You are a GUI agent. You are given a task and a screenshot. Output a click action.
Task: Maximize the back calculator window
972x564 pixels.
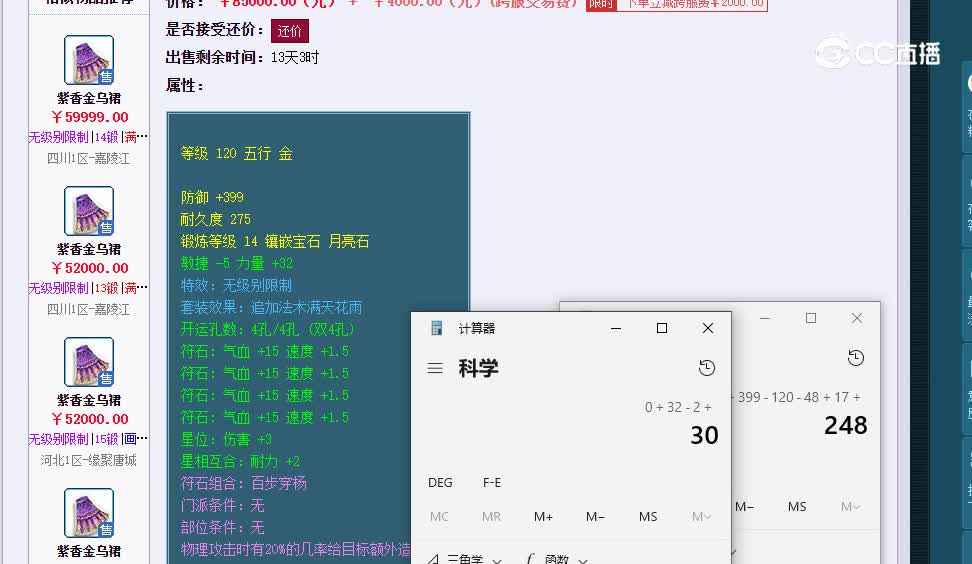point(811,318)
